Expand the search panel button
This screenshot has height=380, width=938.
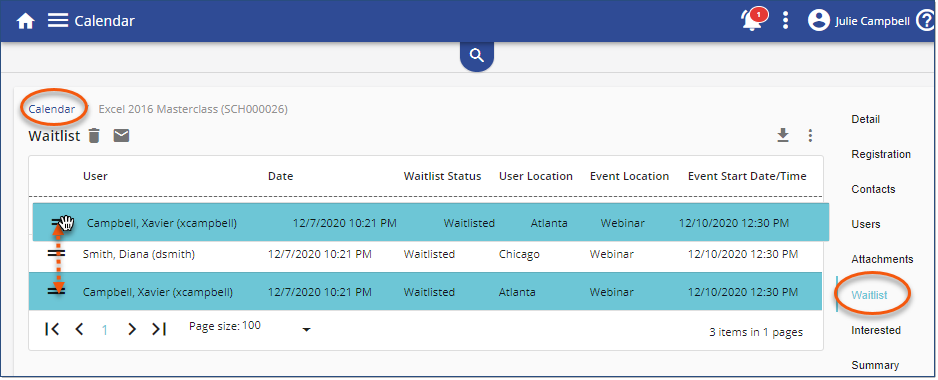pyautogui.click(x=477, y=56)
